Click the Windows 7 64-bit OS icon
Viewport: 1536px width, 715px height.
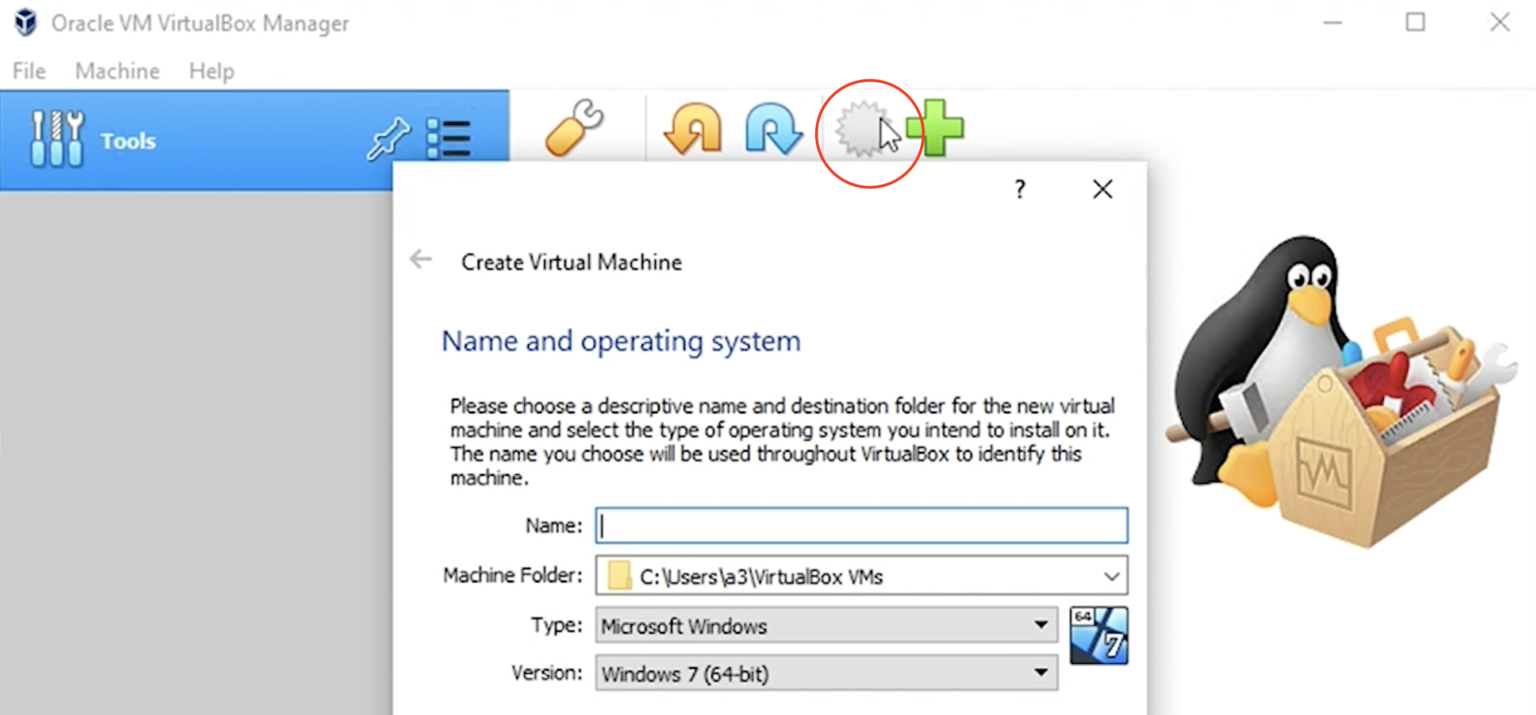(1098, 634)
